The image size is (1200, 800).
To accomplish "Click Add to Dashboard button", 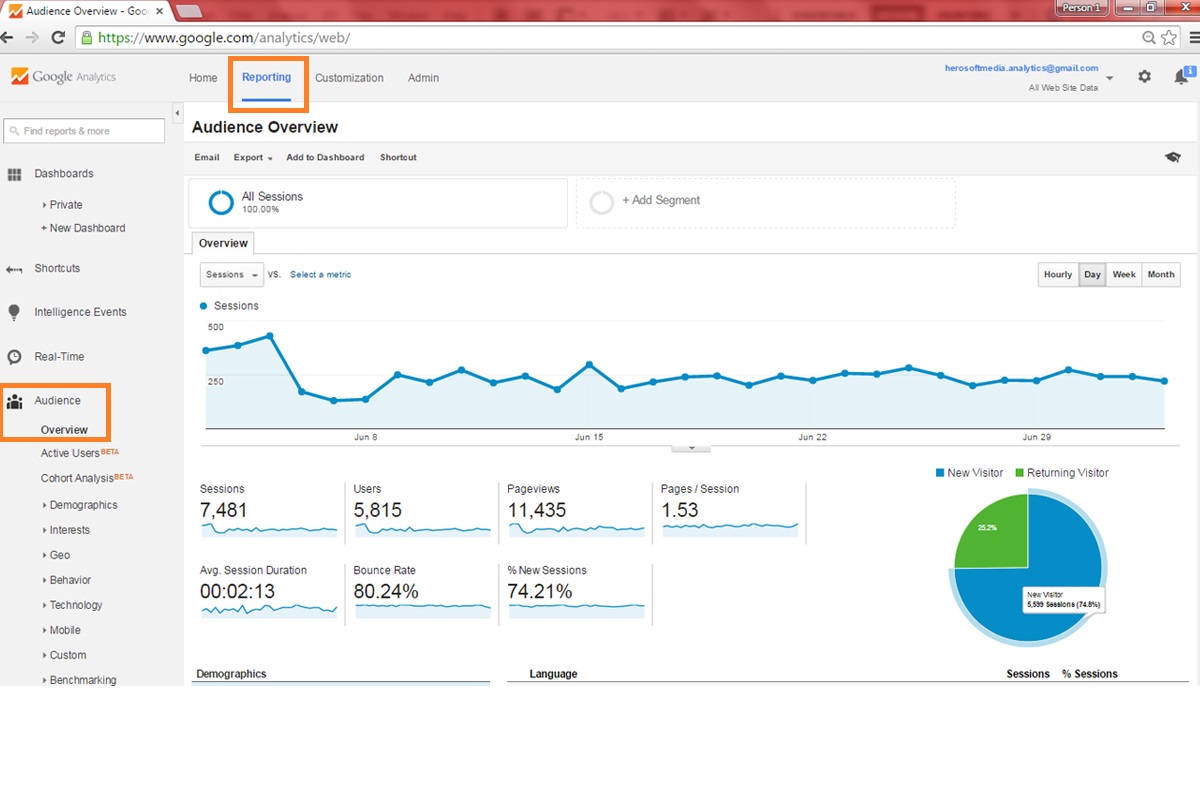I will 325,158.
